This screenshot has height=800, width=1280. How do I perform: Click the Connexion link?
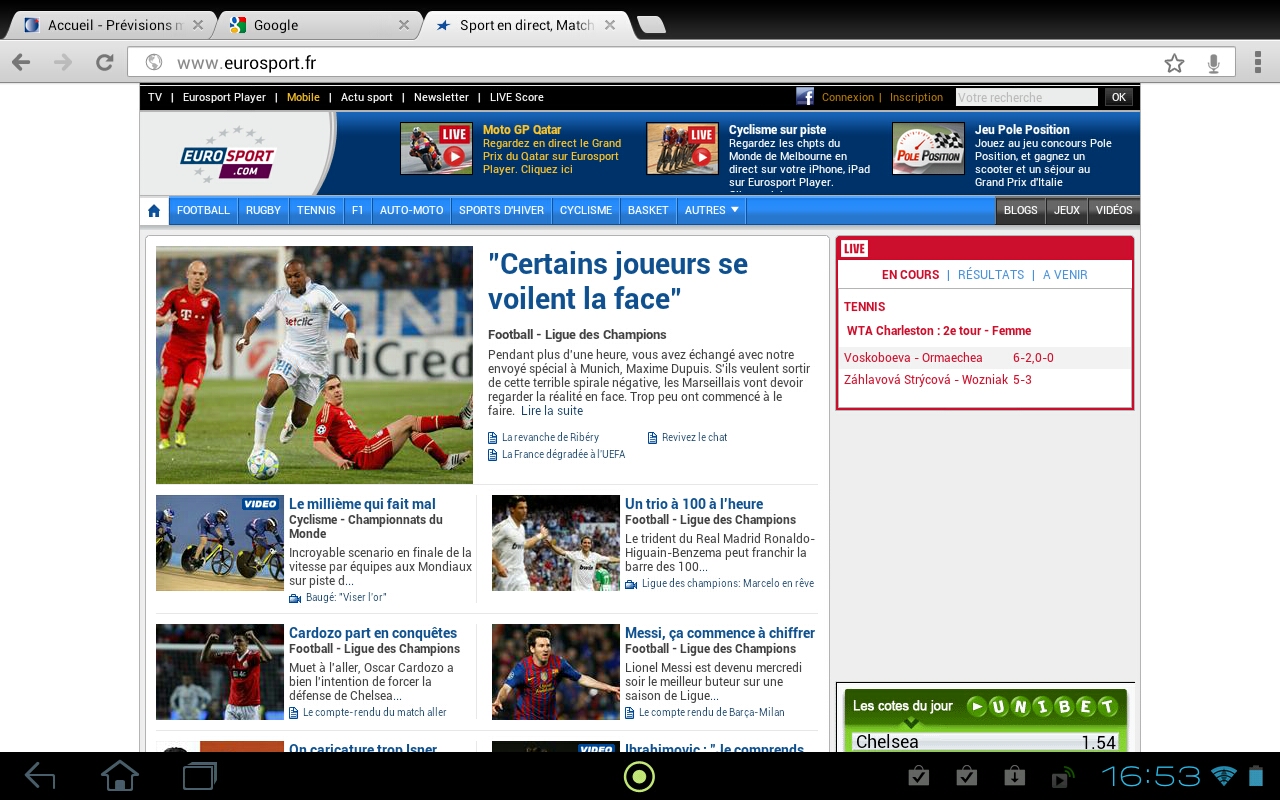(x=848, y=98)
